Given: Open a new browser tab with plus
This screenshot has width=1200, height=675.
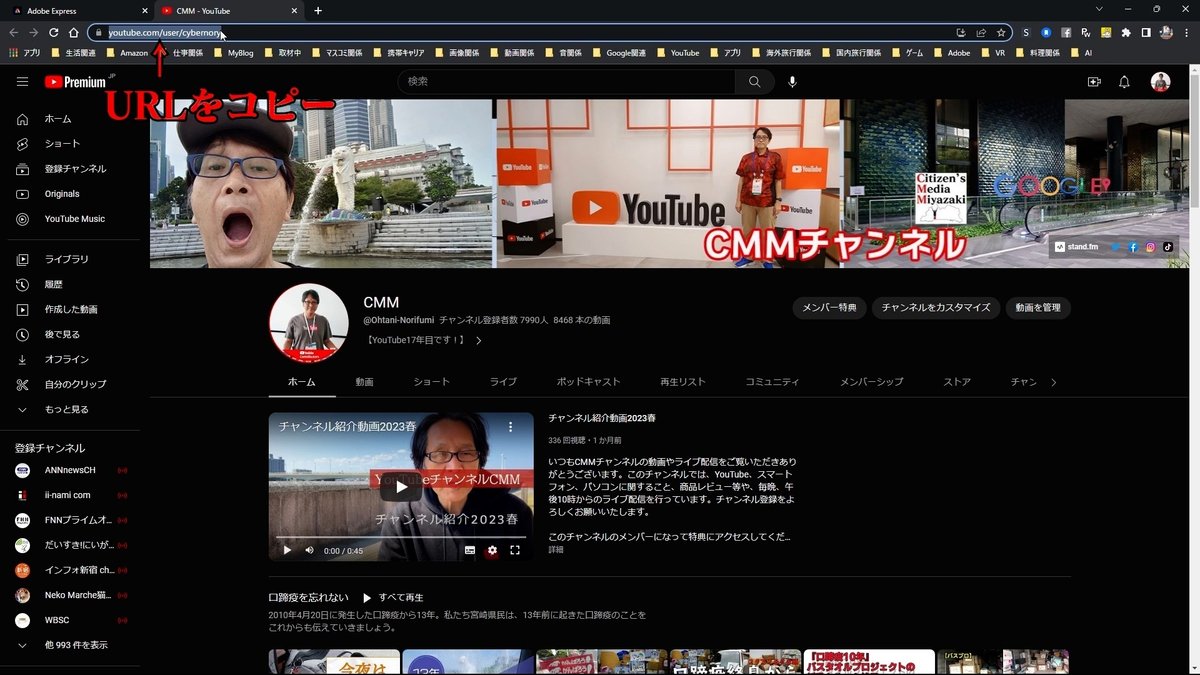Looking at the screenshot, I should pyautogui.click(x=318, y=10).
